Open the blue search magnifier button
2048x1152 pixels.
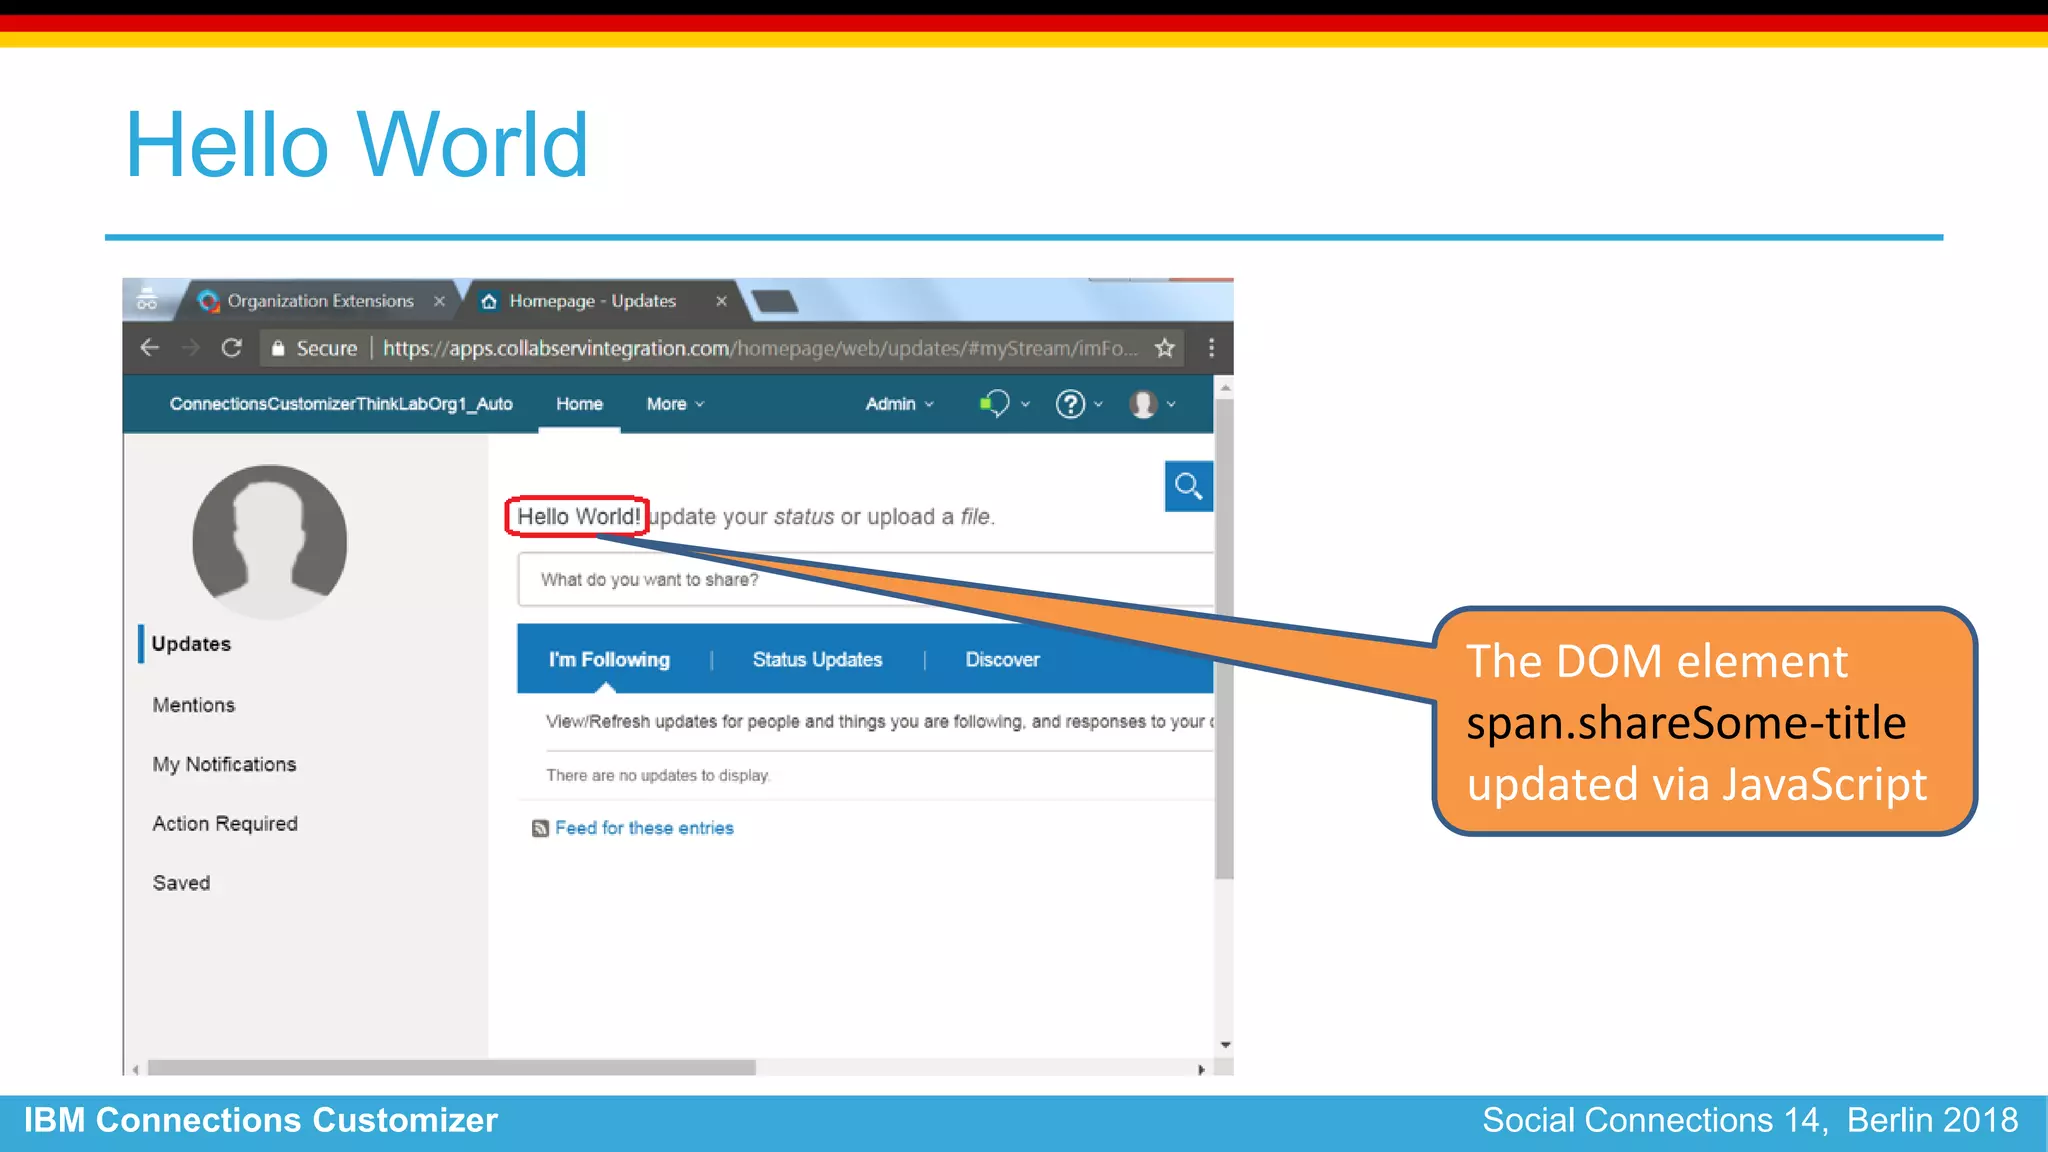[x=1188, y=486]
